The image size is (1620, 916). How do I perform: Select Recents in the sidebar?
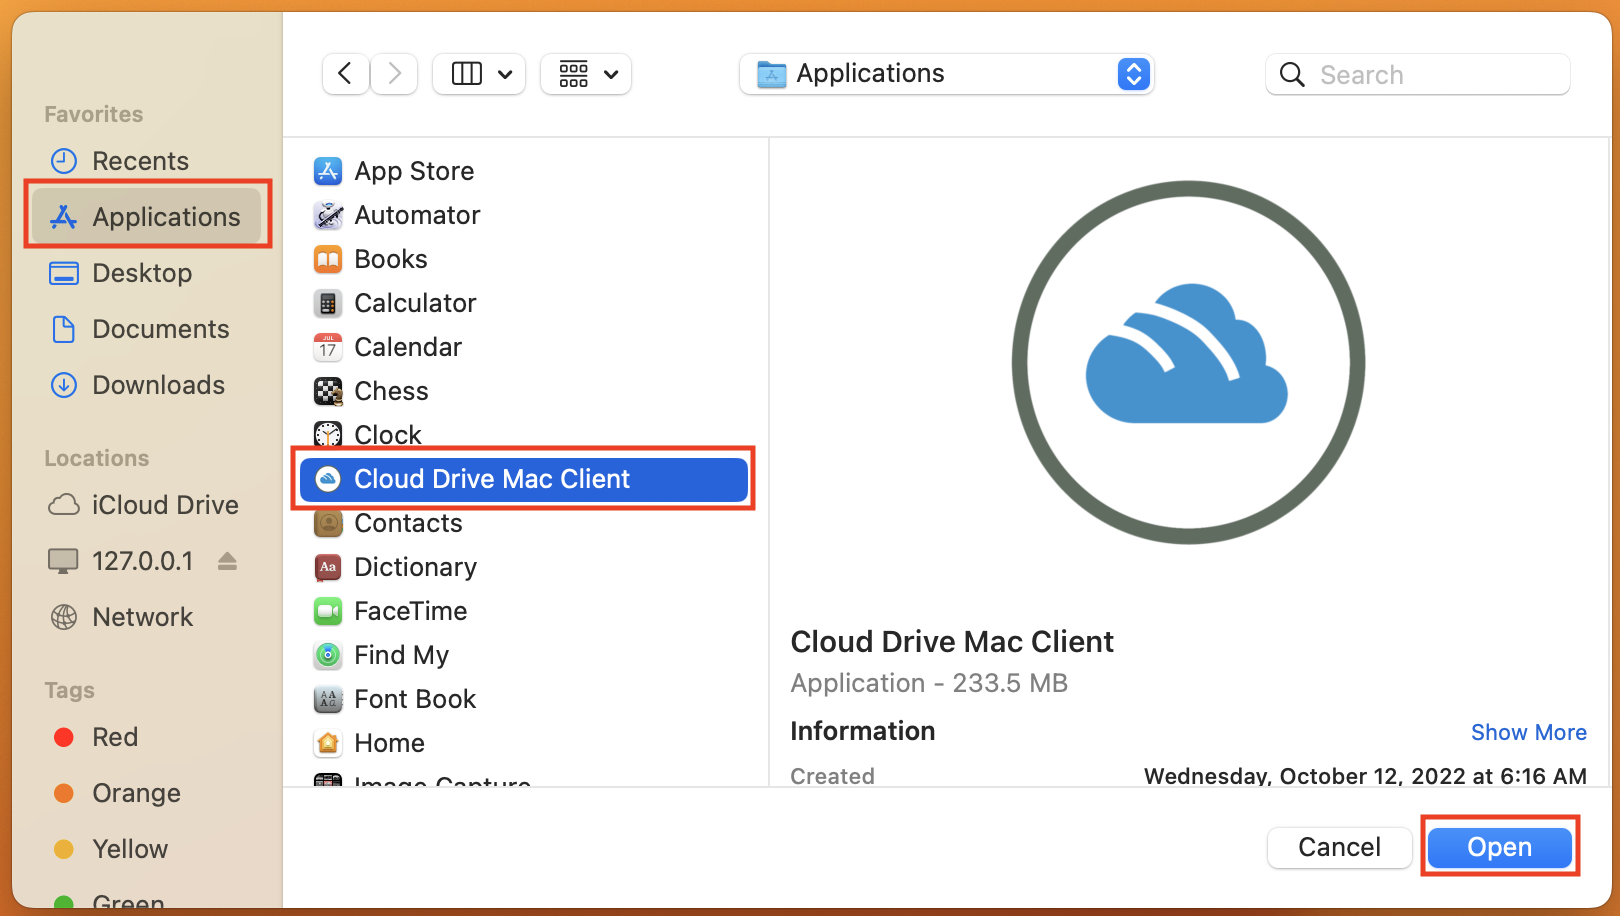tap(146, 161)
